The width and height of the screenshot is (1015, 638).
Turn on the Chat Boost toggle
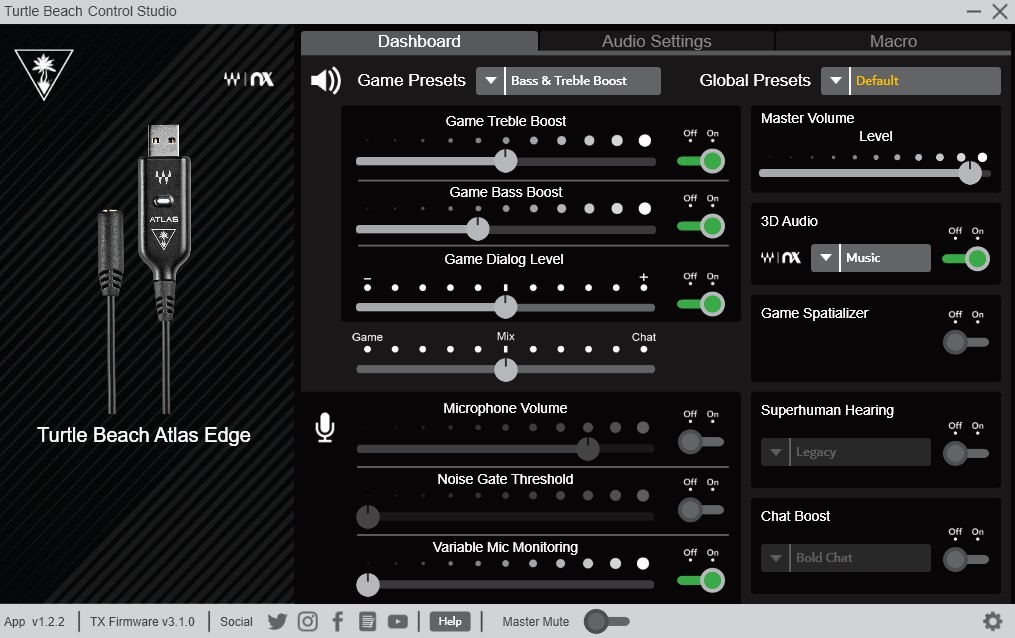[x=966, y=559]
